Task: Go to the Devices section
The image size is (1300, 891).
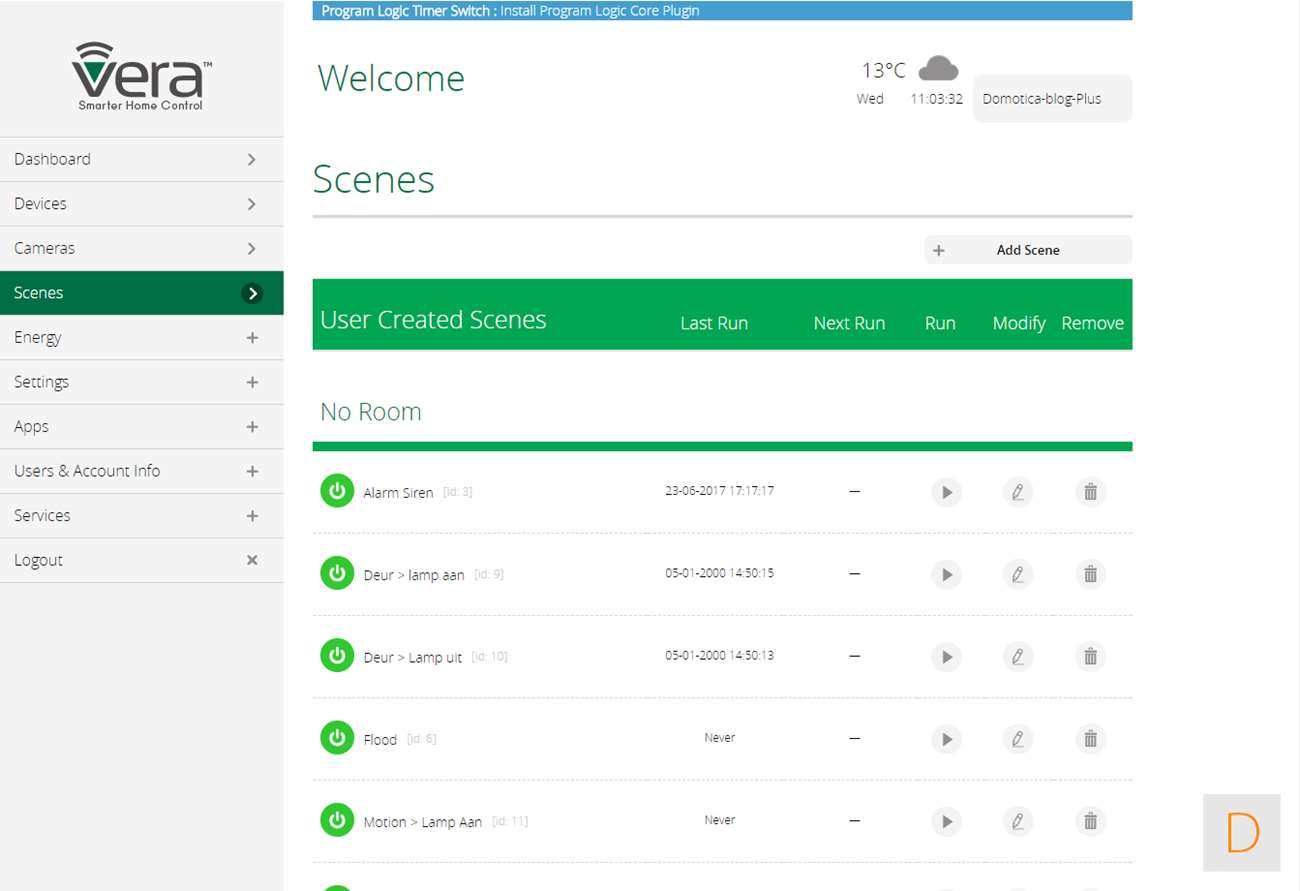Action: 141,204
